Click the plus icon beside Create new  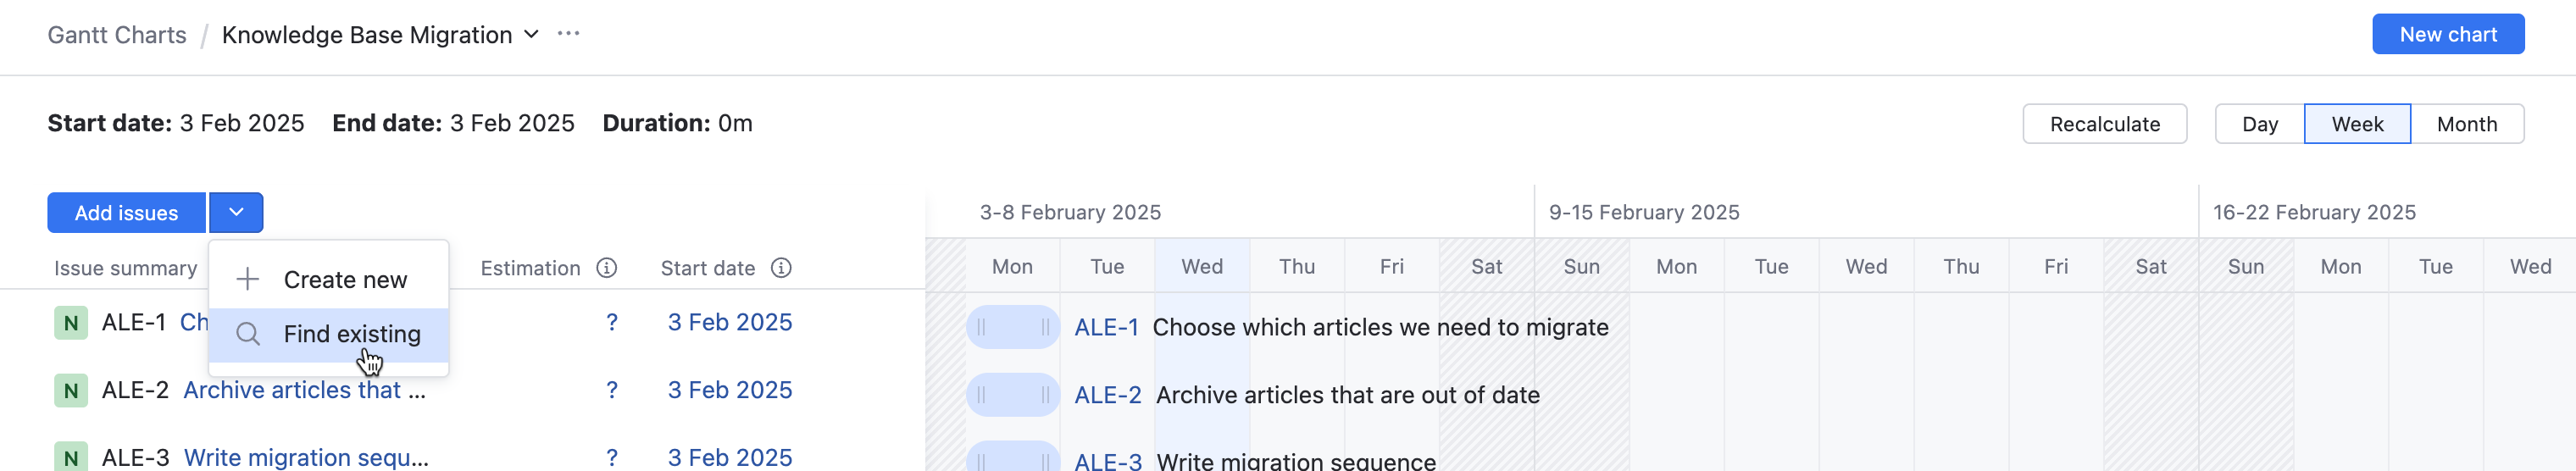(247, 280)
